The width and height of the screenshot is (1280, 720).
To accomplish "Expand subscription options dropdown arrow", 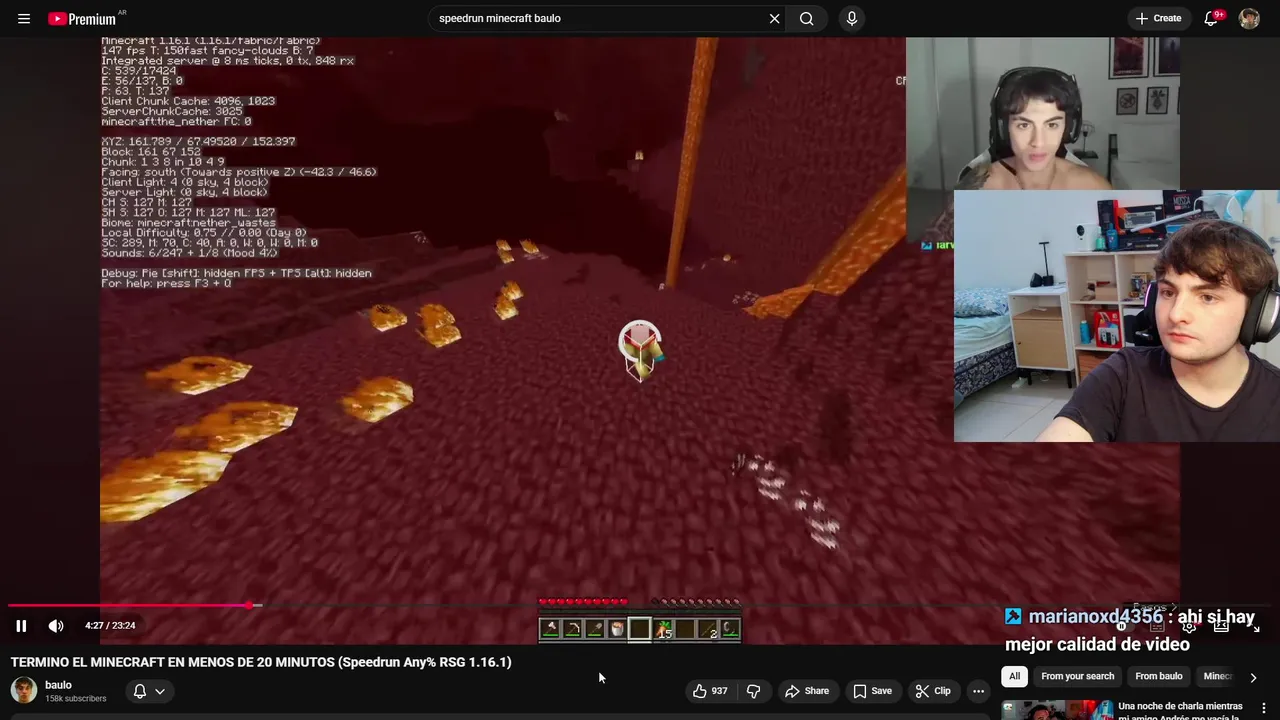I will (x=160, y=691).
